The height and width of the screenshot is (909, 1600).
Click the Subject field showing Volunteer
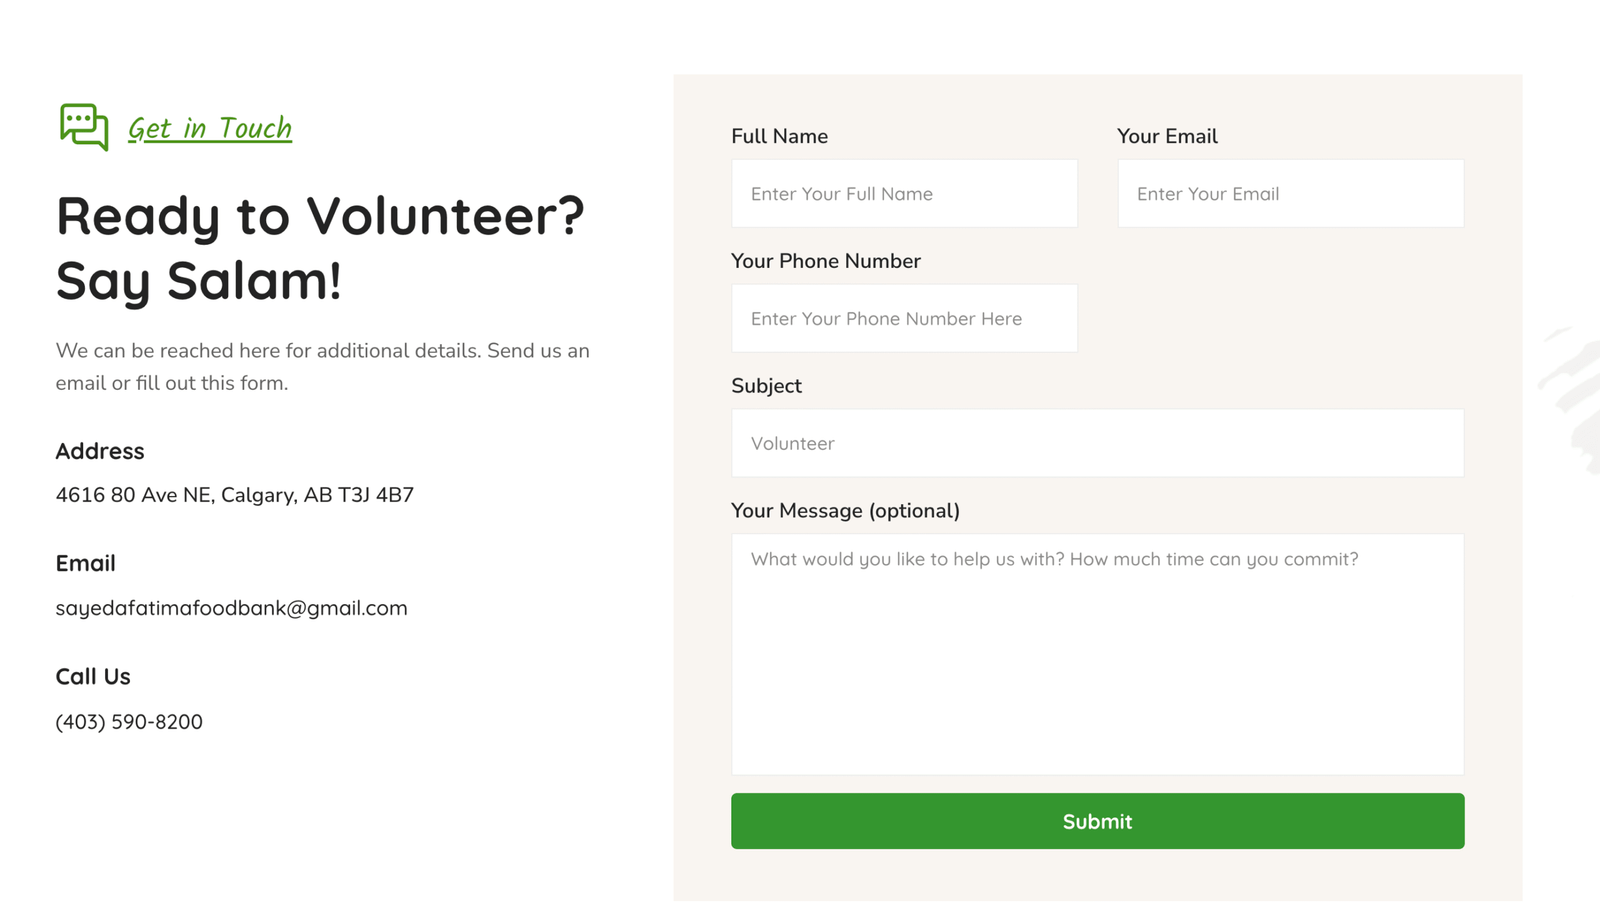(1097, 443)
